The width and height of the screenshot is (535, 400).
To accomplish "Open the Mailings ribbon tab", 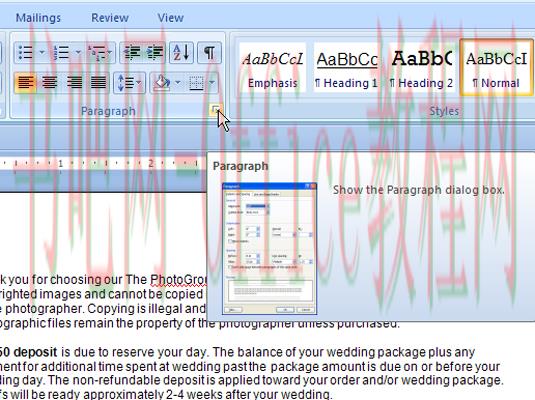I will [38, 18].
